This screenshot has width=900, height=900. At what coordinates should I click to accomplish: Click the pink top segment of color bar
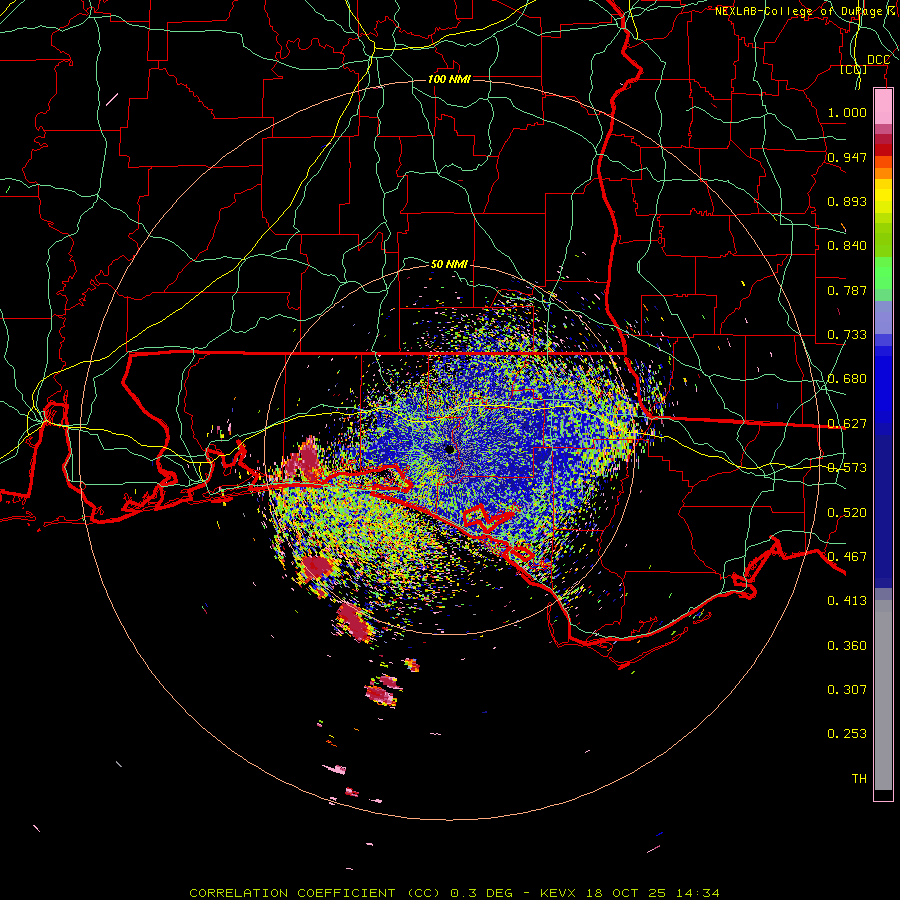point(883,107)
